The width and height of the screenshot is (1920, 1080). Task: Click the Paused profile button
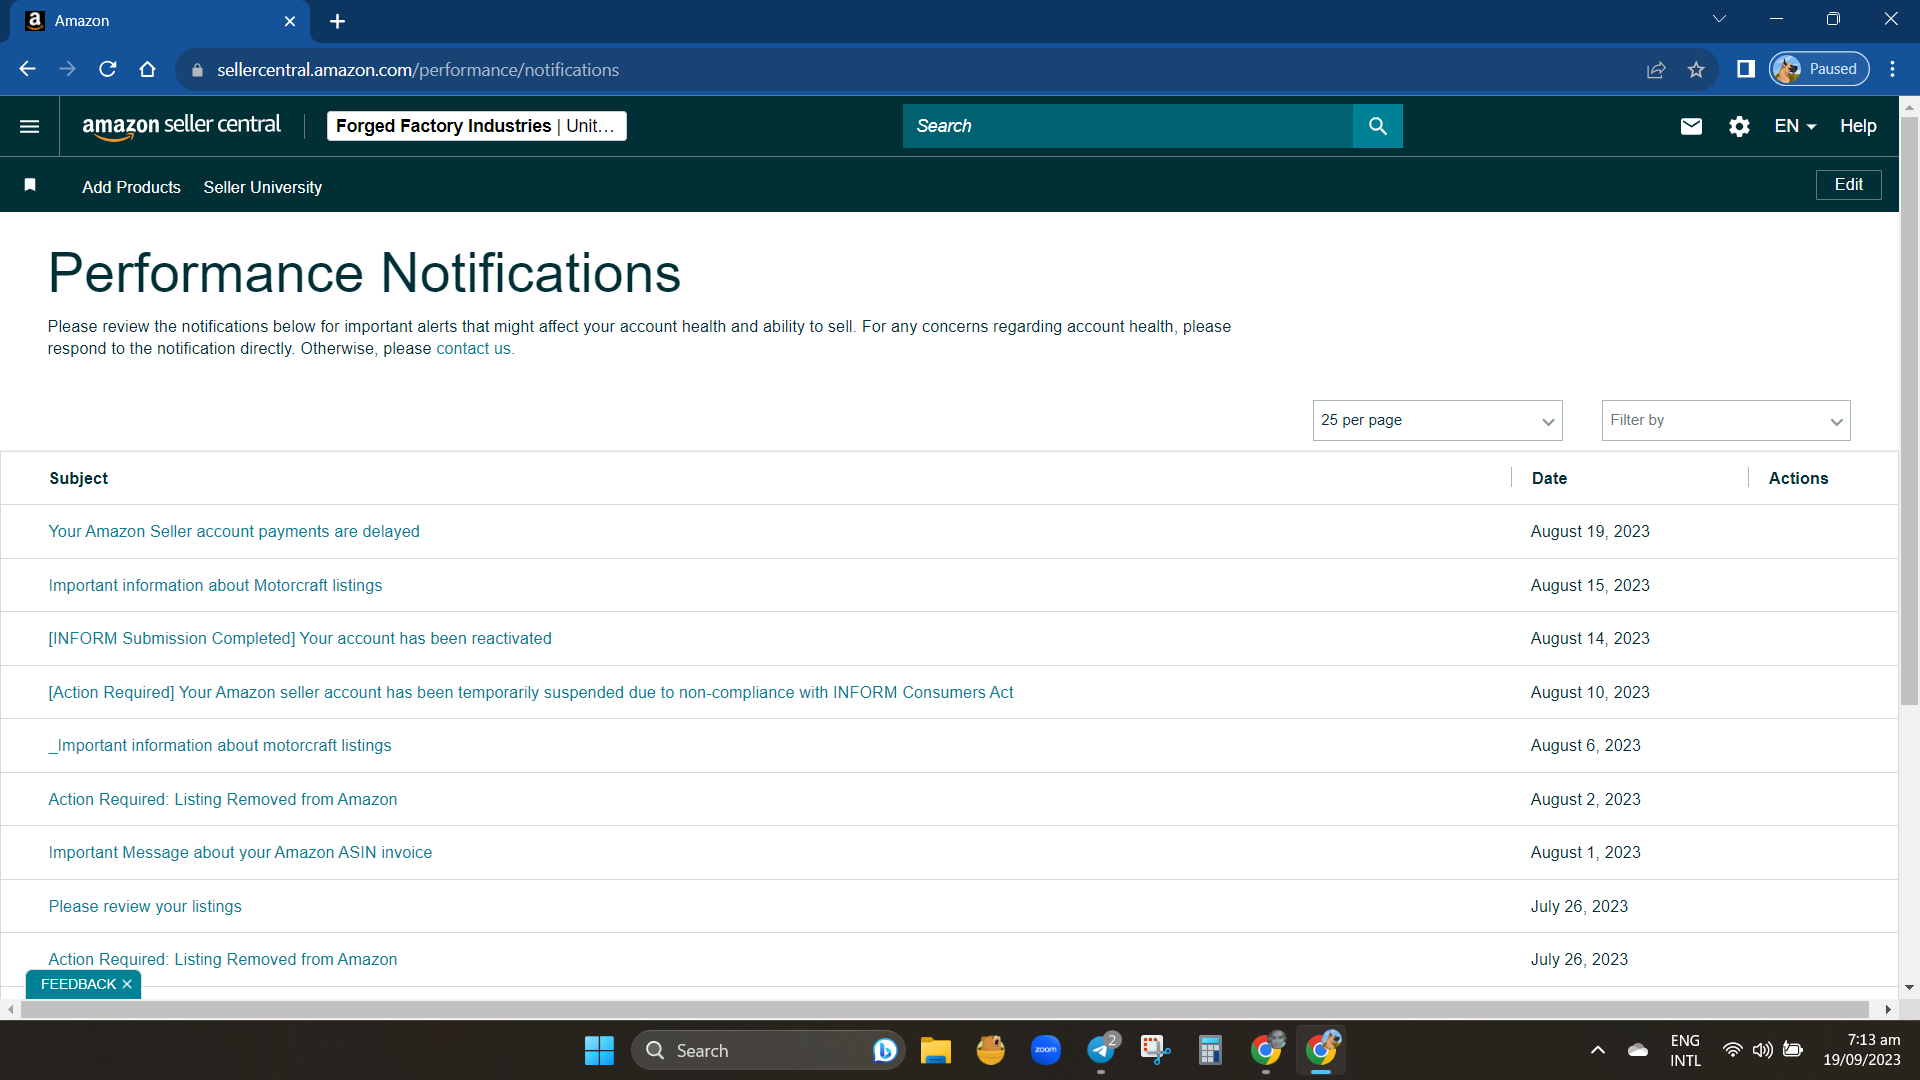1819,69
